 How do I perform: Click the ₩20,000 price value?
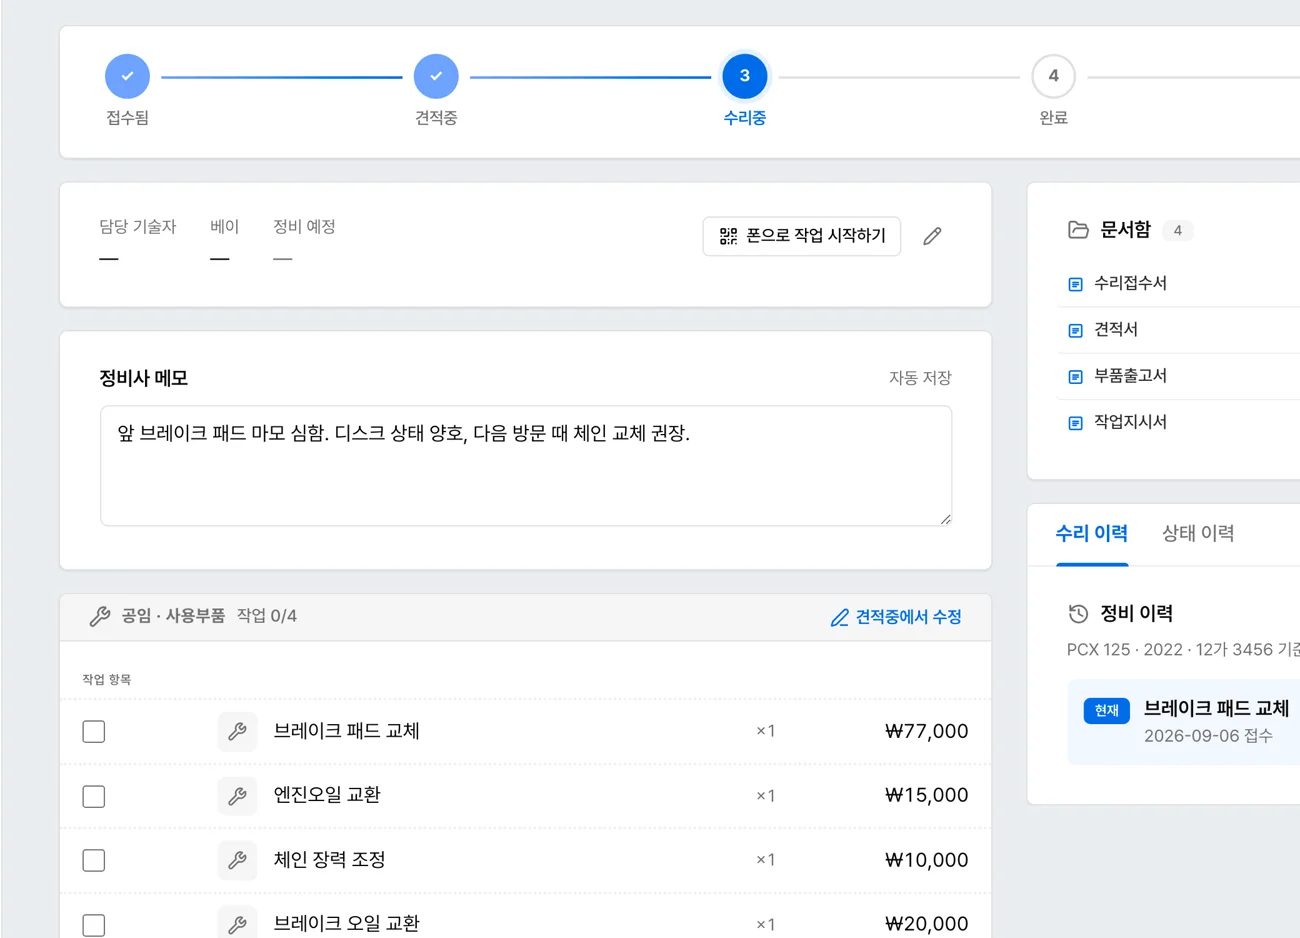click(927, 924)
